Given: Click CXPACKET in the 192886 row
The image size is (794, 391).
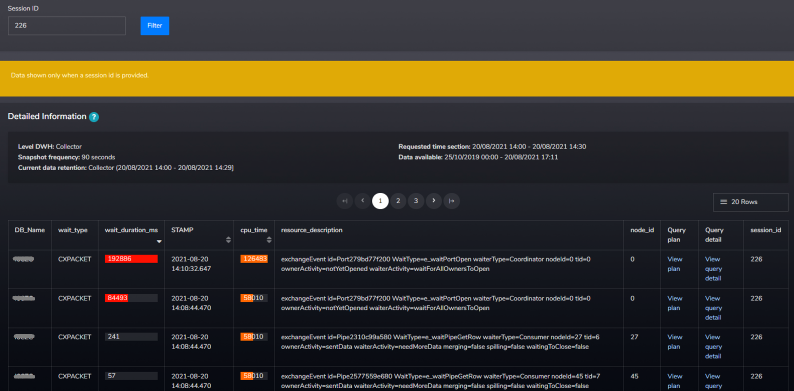Looking at the screenshot, I should [74, 259].
